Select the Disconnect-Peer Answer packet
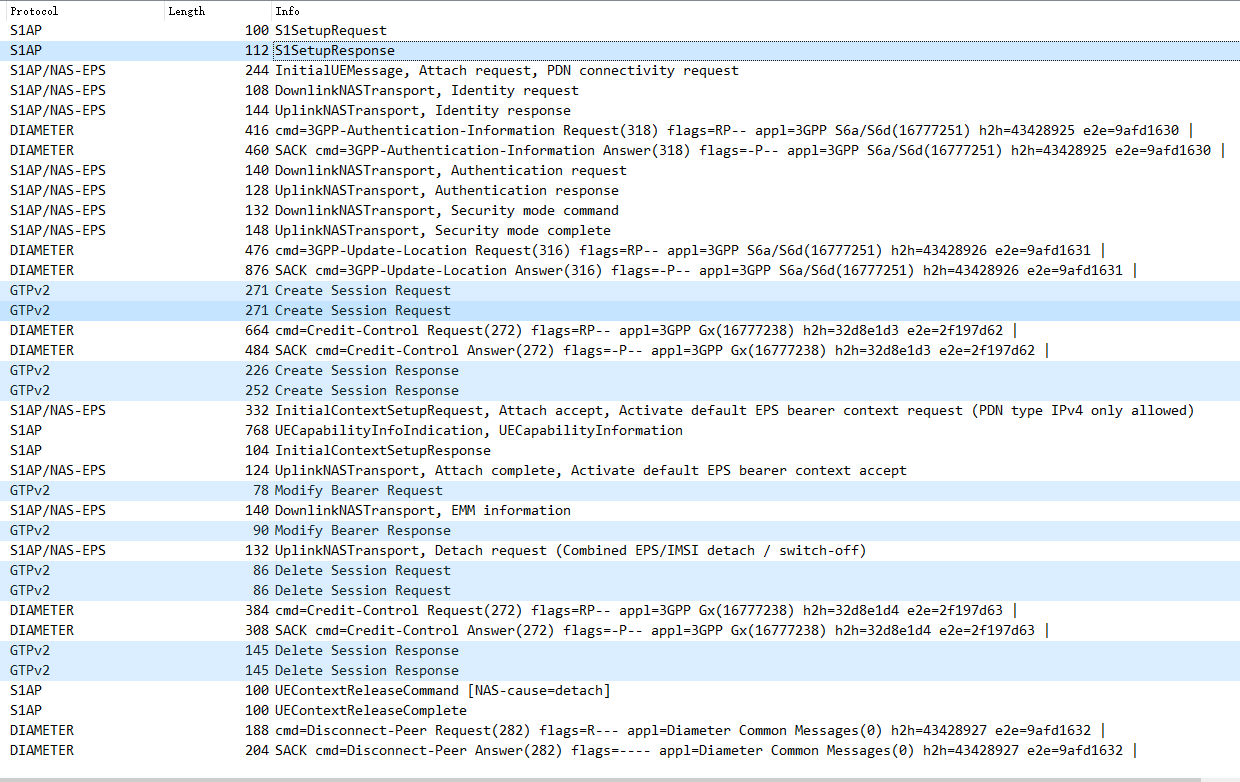Viewport: 1240px width, 782px height. click(x=620, y=751)
